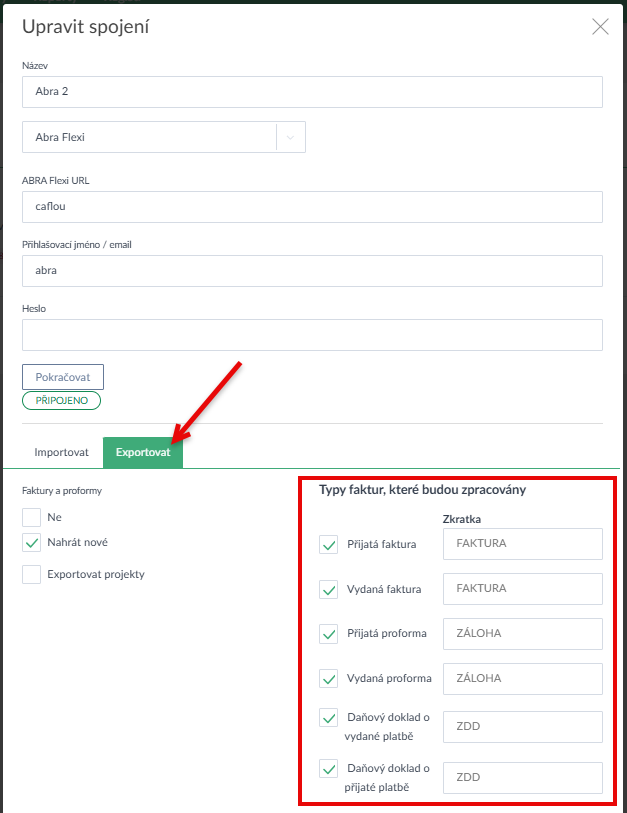Check the Ne checkbox
The image size is (627, 813).
tap(32, 517)
